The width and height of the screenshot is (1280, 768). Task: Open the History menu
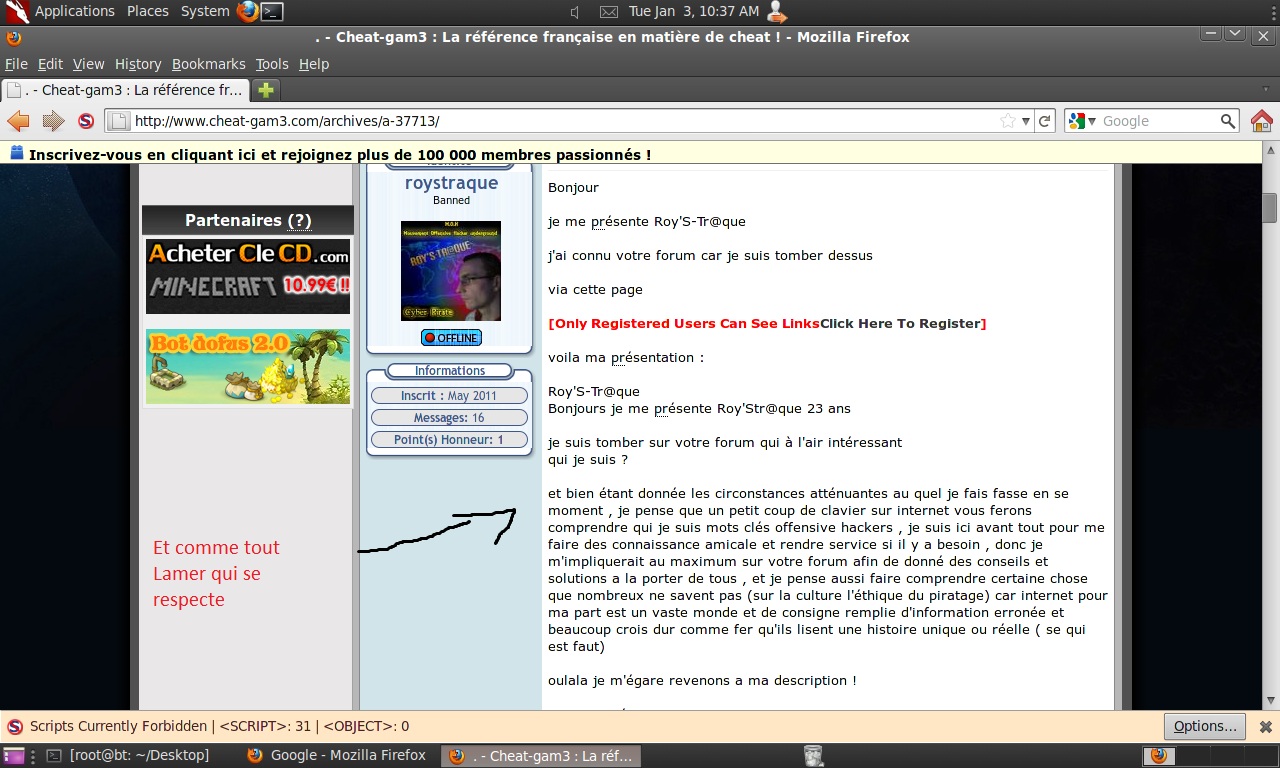(138, 64)
